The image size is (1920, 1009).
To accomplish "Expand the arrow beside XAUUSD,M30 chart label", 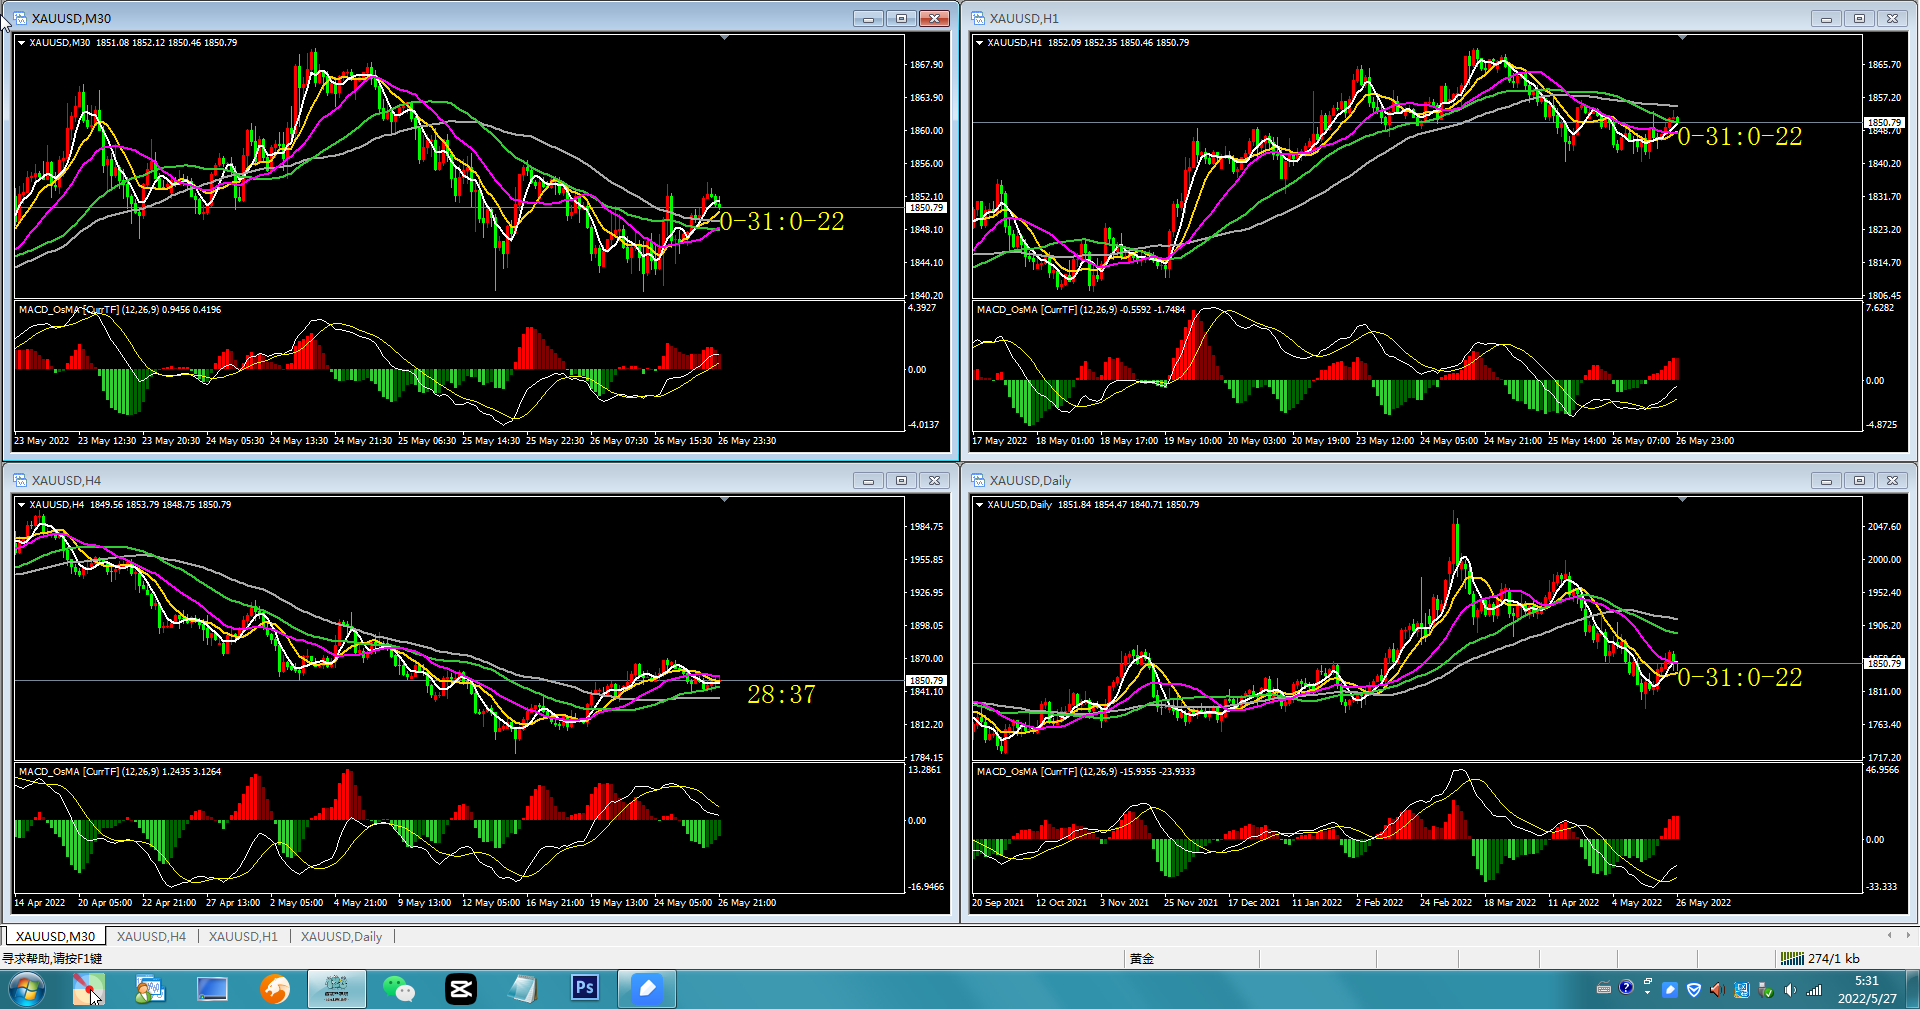I will tap(21, 43).
